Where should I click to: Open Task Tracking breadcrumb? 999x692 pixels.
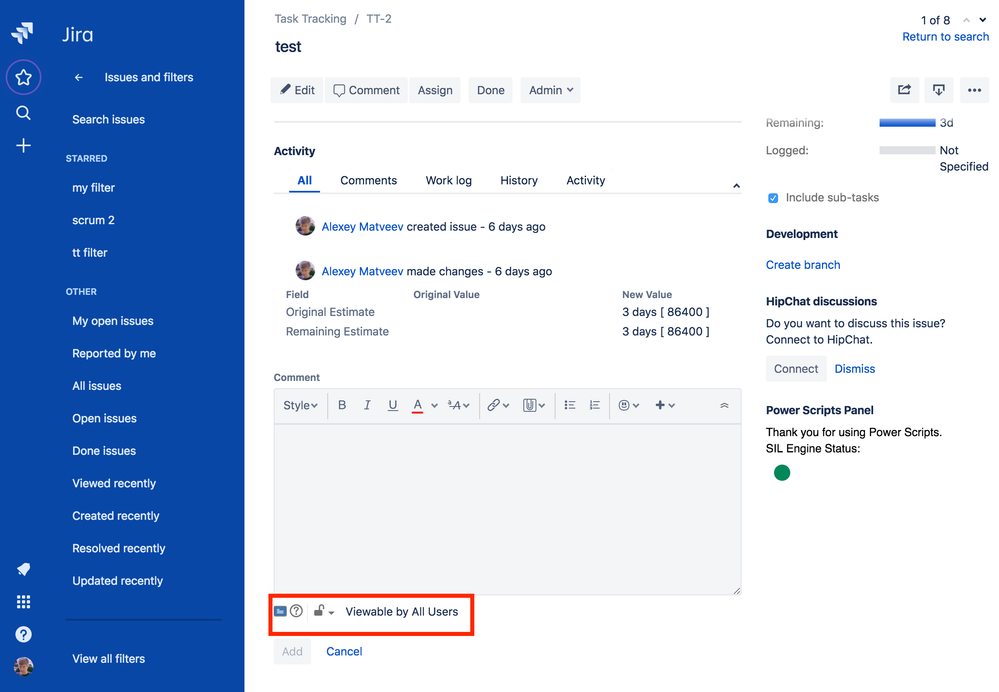click(310, 18)
